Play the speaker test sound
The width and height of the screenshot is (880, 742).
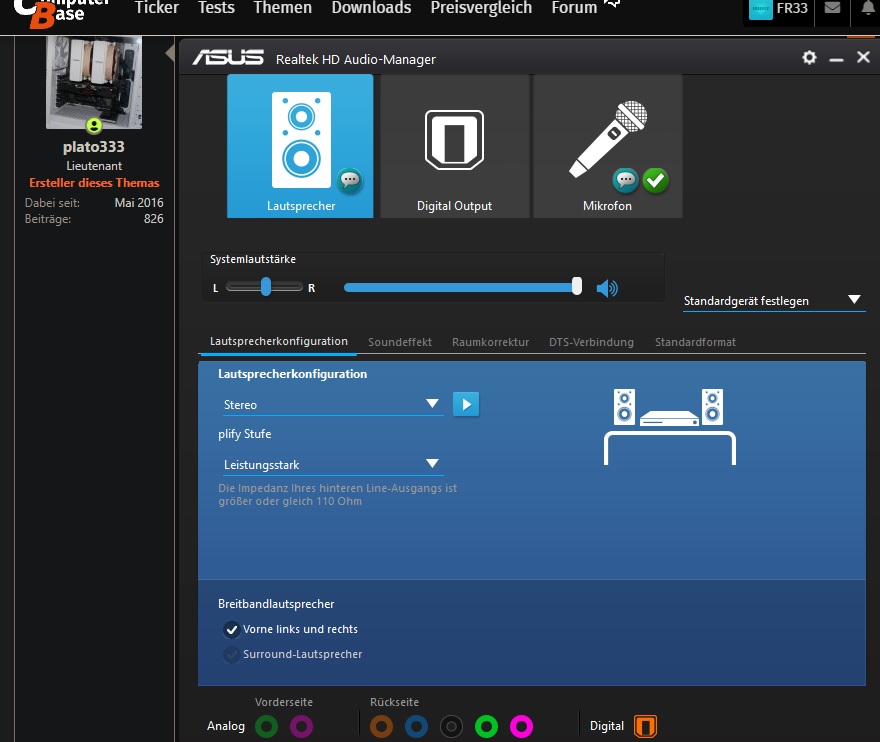click(466, 404)
